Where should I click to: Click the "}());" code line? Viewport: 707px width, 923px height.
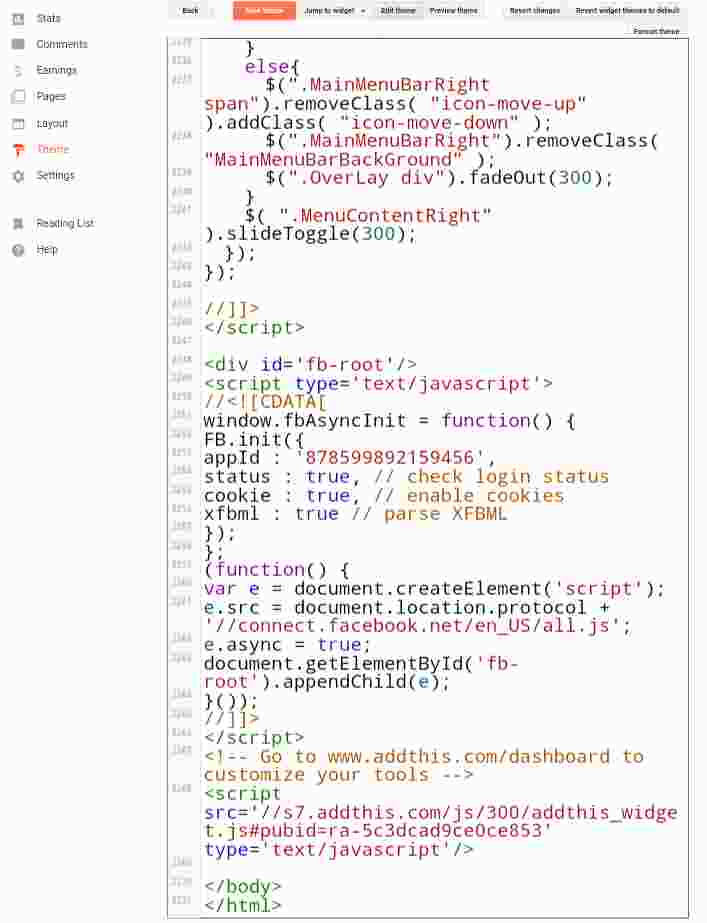(231, 701)
